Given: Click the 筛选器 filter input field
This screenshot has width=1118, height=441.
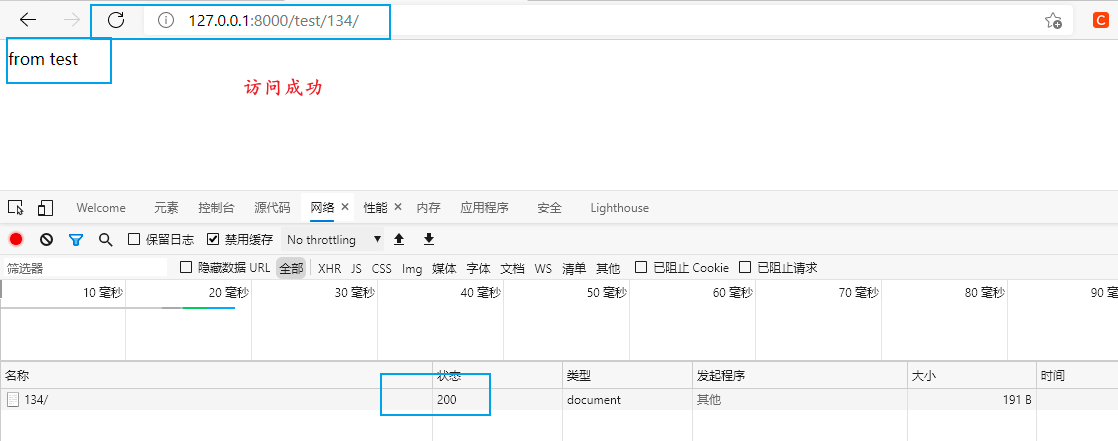Looking at the screenshot, I should (x=86, y=268).
